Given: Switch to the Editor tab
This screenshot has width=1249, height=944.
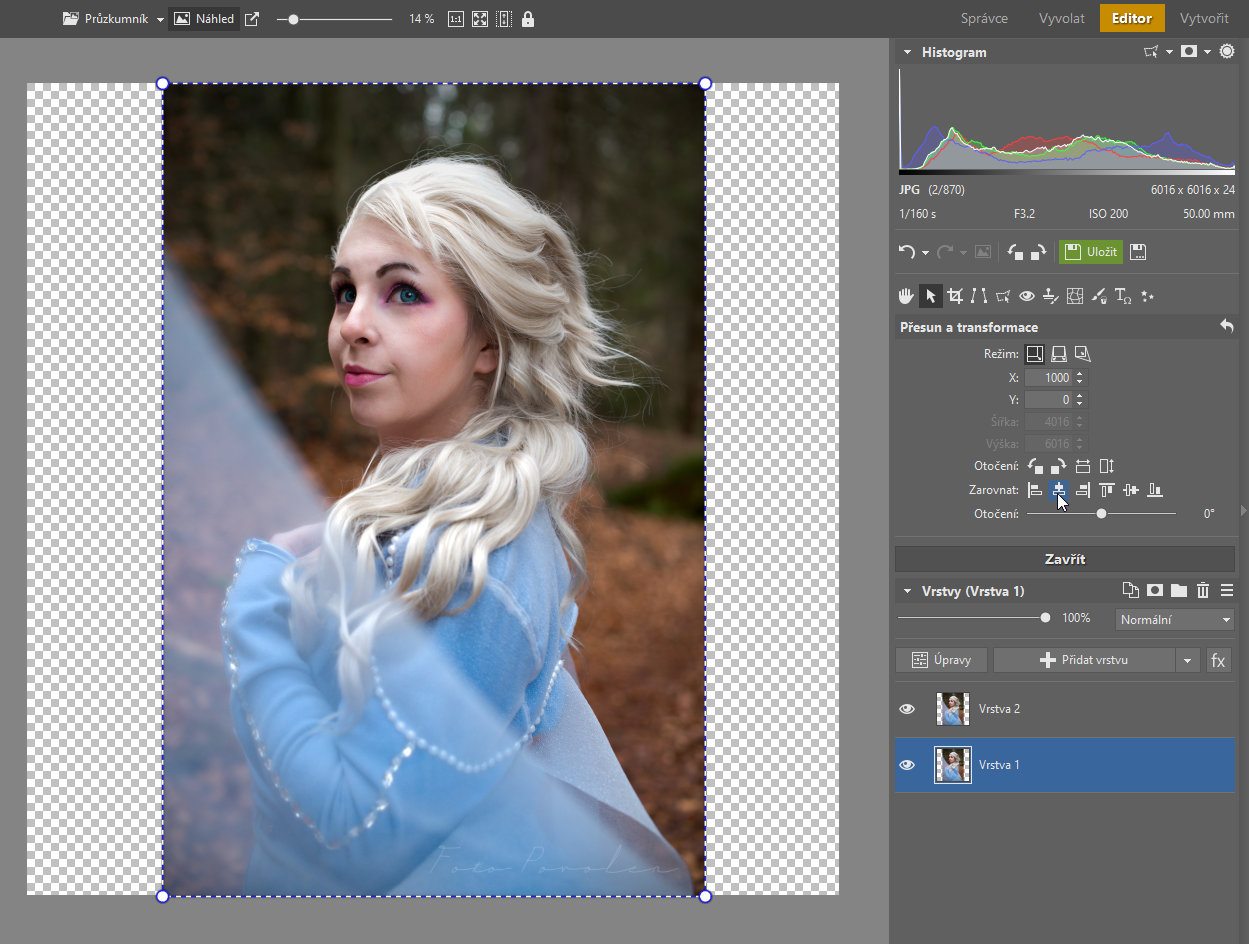Looking at the screenshot, I should pyautogui.click(x=1132, y=18).
